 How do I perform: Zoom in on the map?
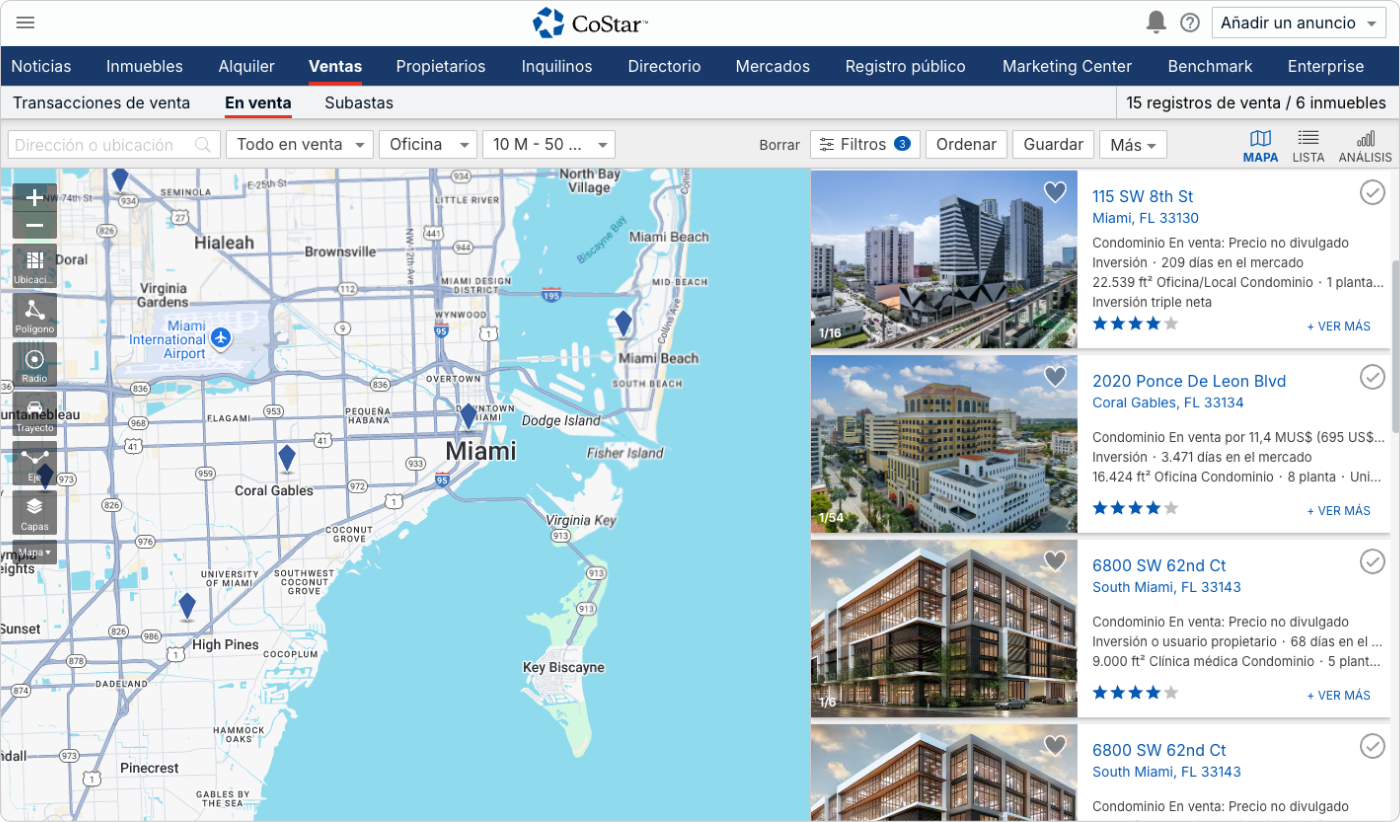pos(34,197)
